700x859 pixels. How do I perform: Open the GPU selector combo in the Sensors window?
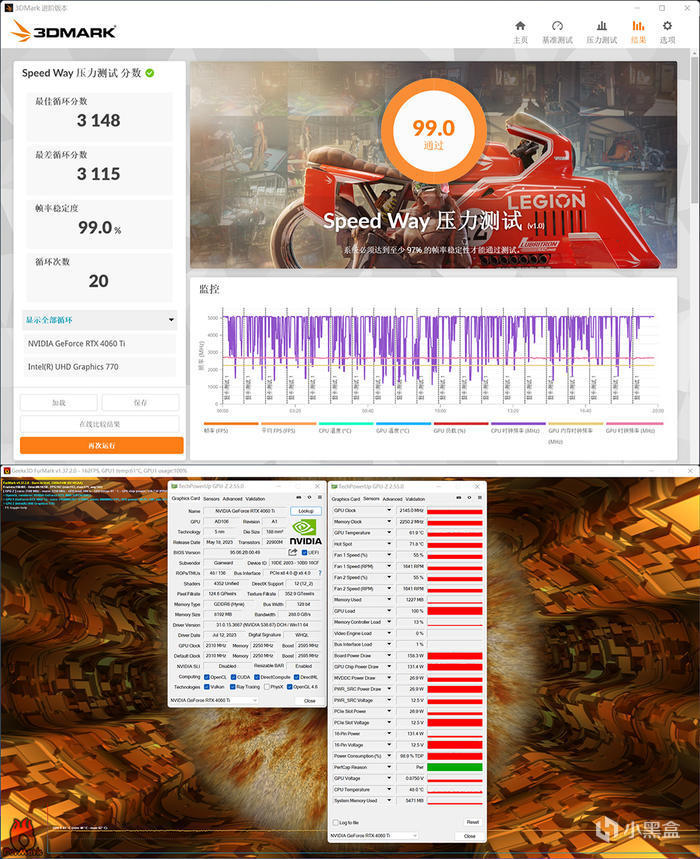point(374,835)
